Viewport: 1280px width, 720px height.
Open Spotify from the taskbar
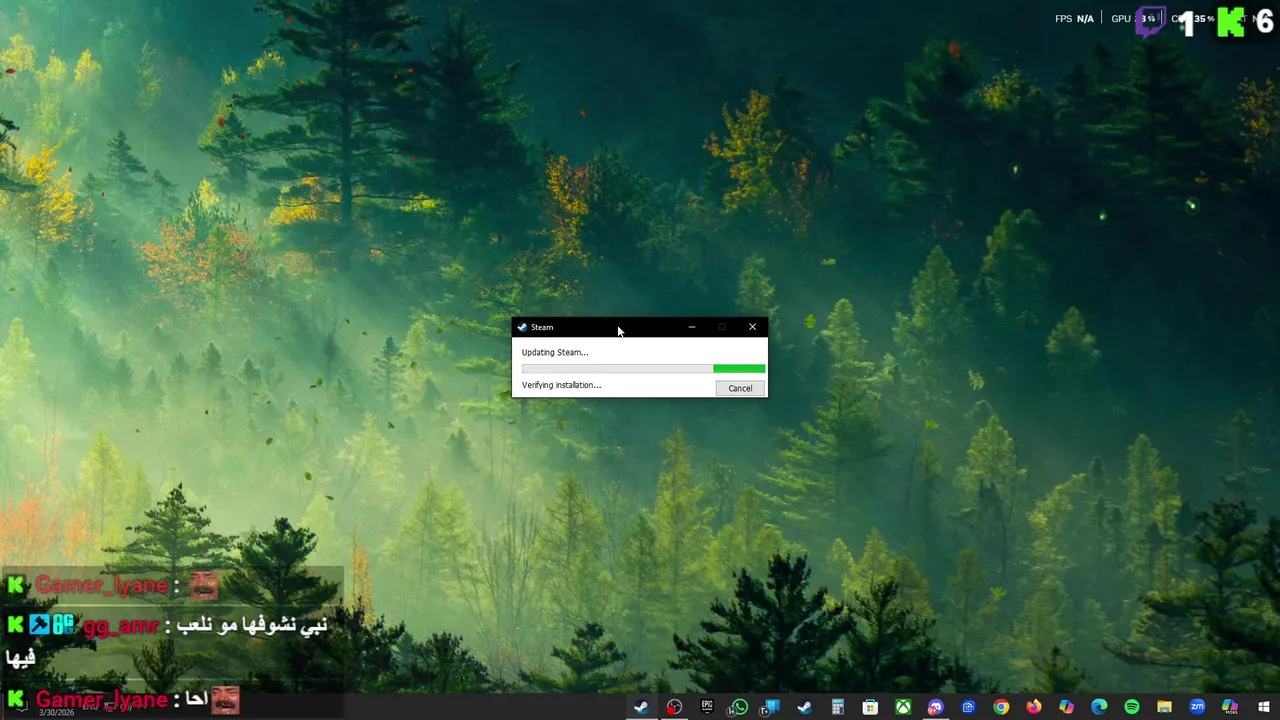pos(1131,707)
